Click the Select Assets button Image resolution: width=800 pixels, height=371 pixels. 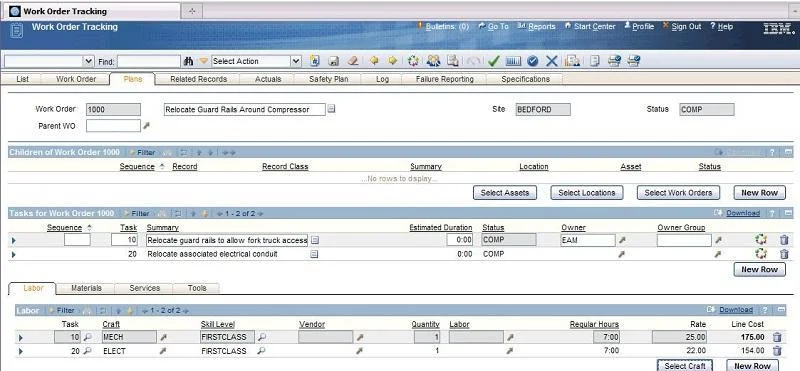(505, 193)
